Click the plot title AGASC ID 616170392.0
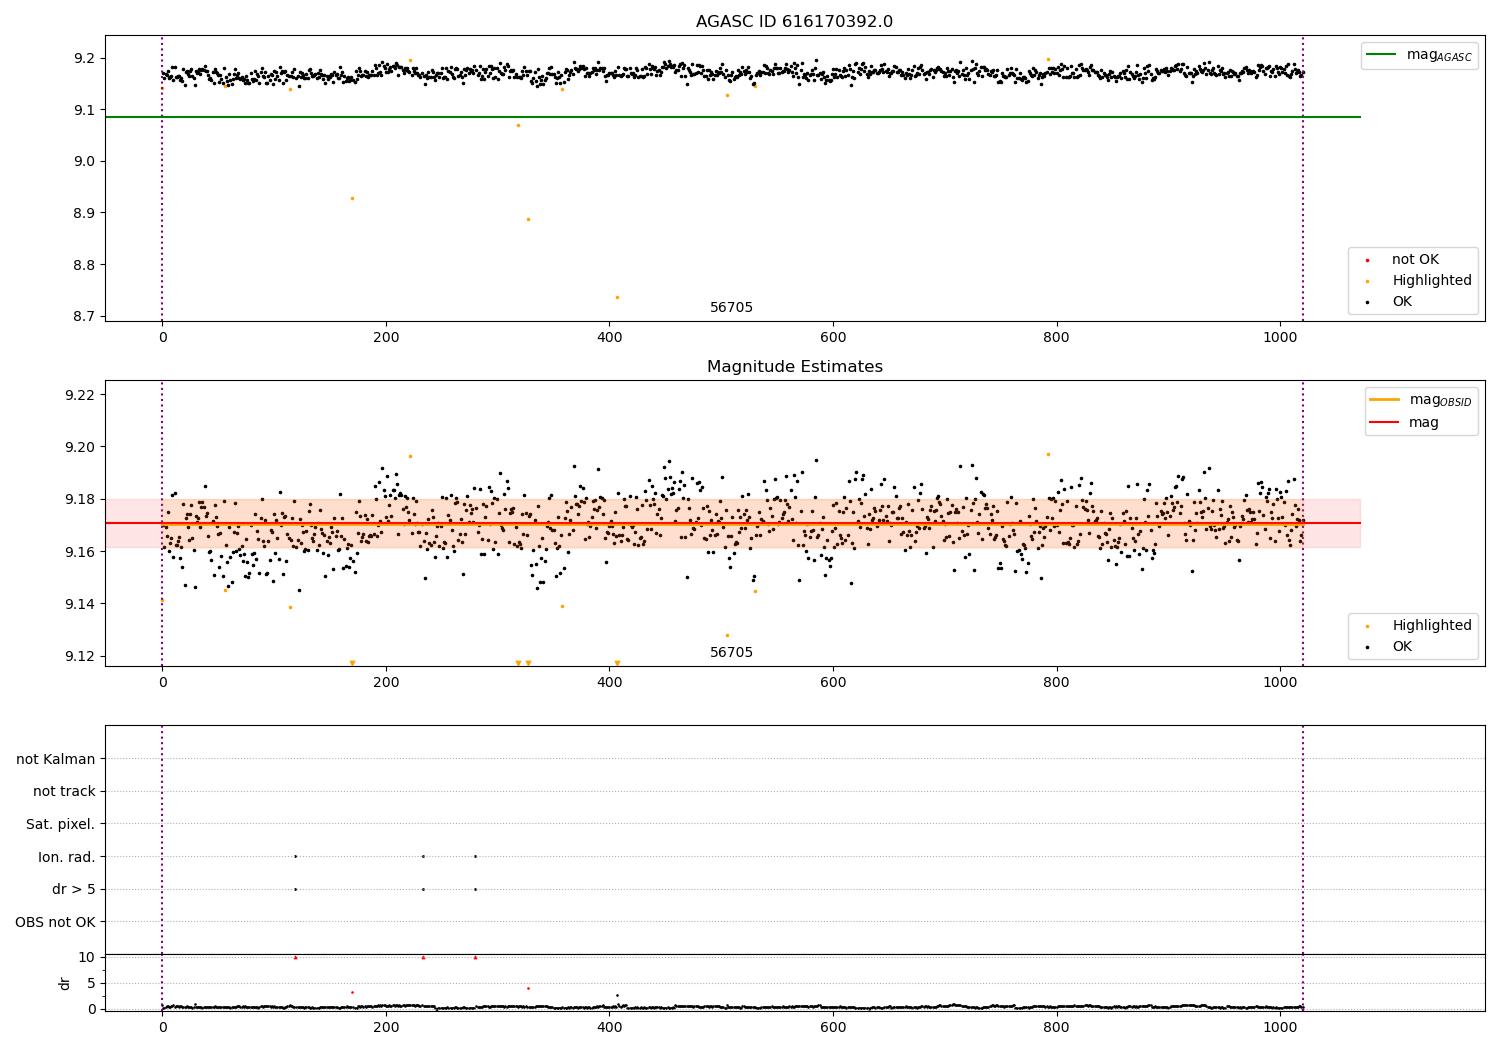 tap(794, 22)
